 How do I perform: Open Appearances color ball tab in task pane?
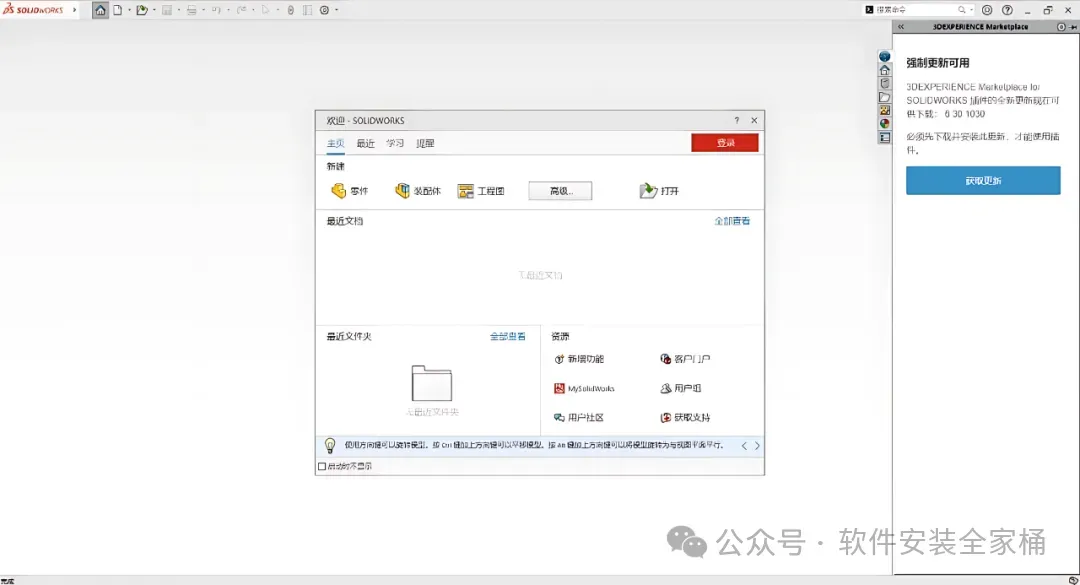884,124
